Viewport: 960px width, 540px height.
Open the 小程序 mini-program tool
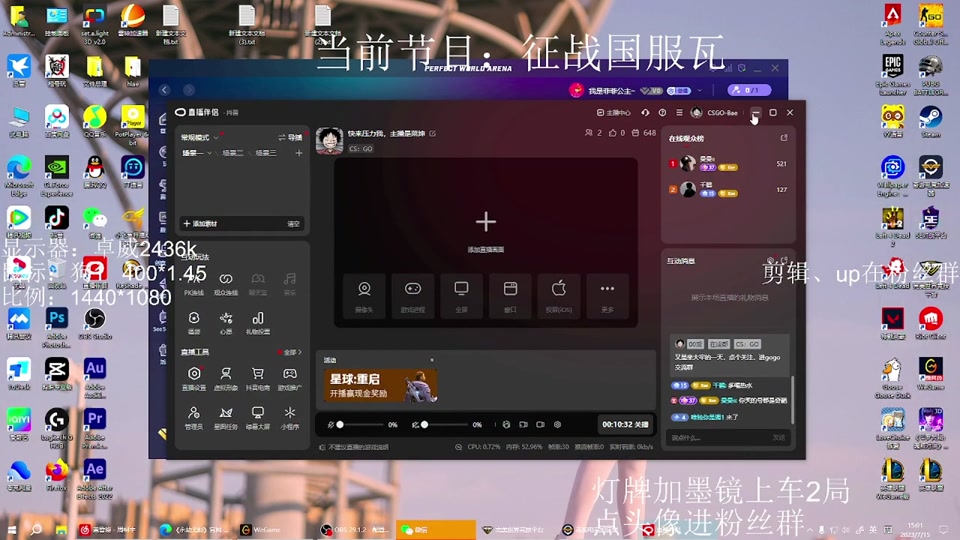290,418
